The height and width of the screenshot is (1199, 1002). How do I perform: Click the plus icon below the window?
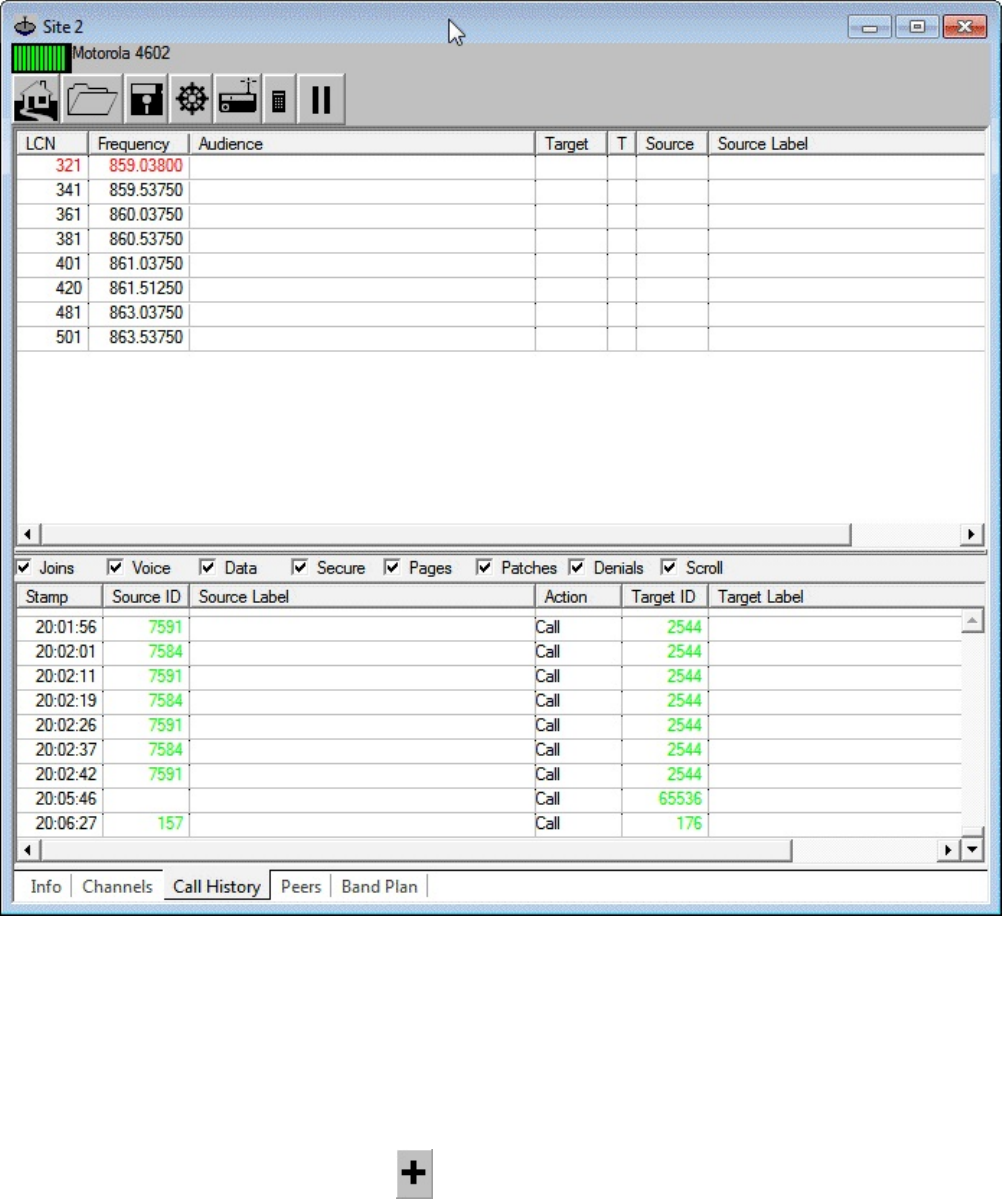(414, 1172)
